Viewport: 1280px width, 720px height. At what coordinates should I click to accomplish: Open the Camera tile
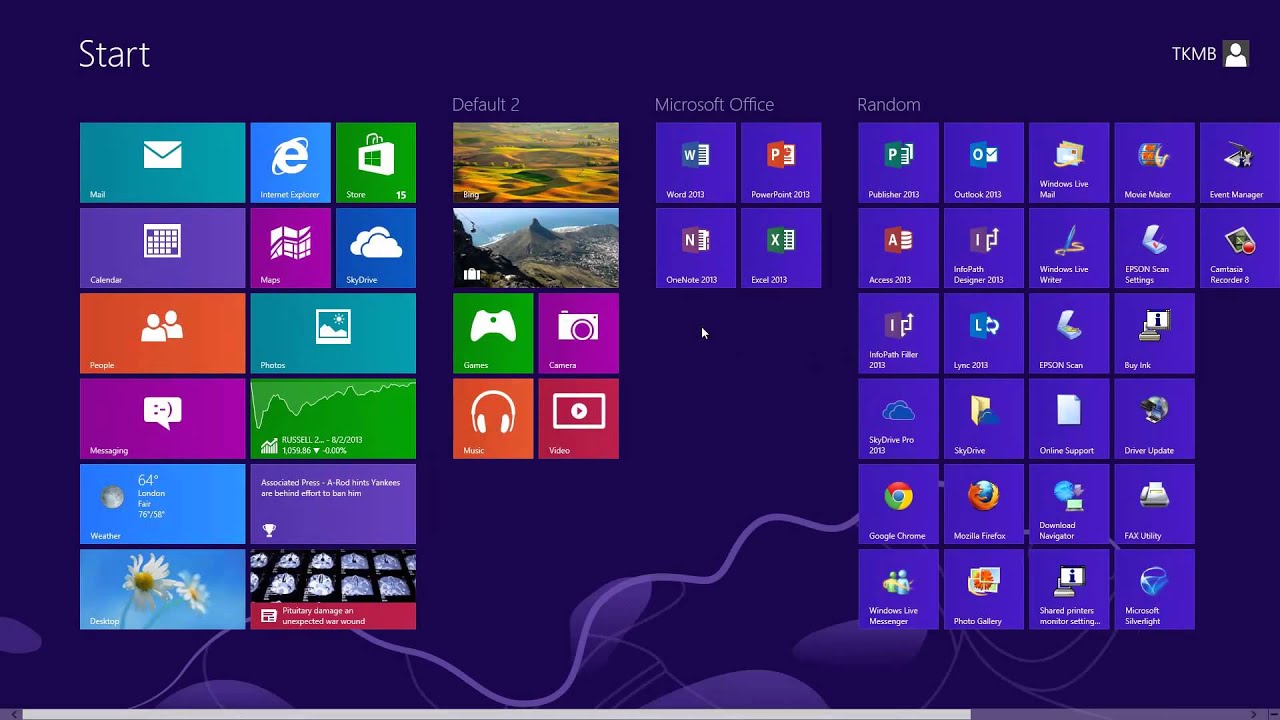click(579, 333)
